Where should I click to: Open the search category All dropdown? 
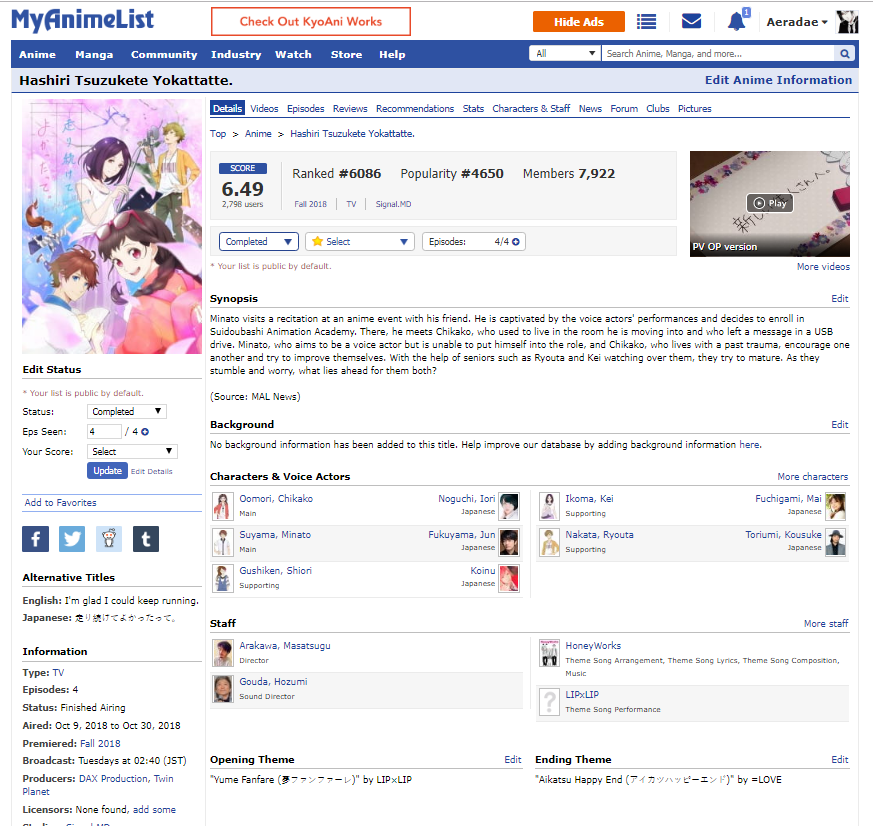(x=565, y=54)
